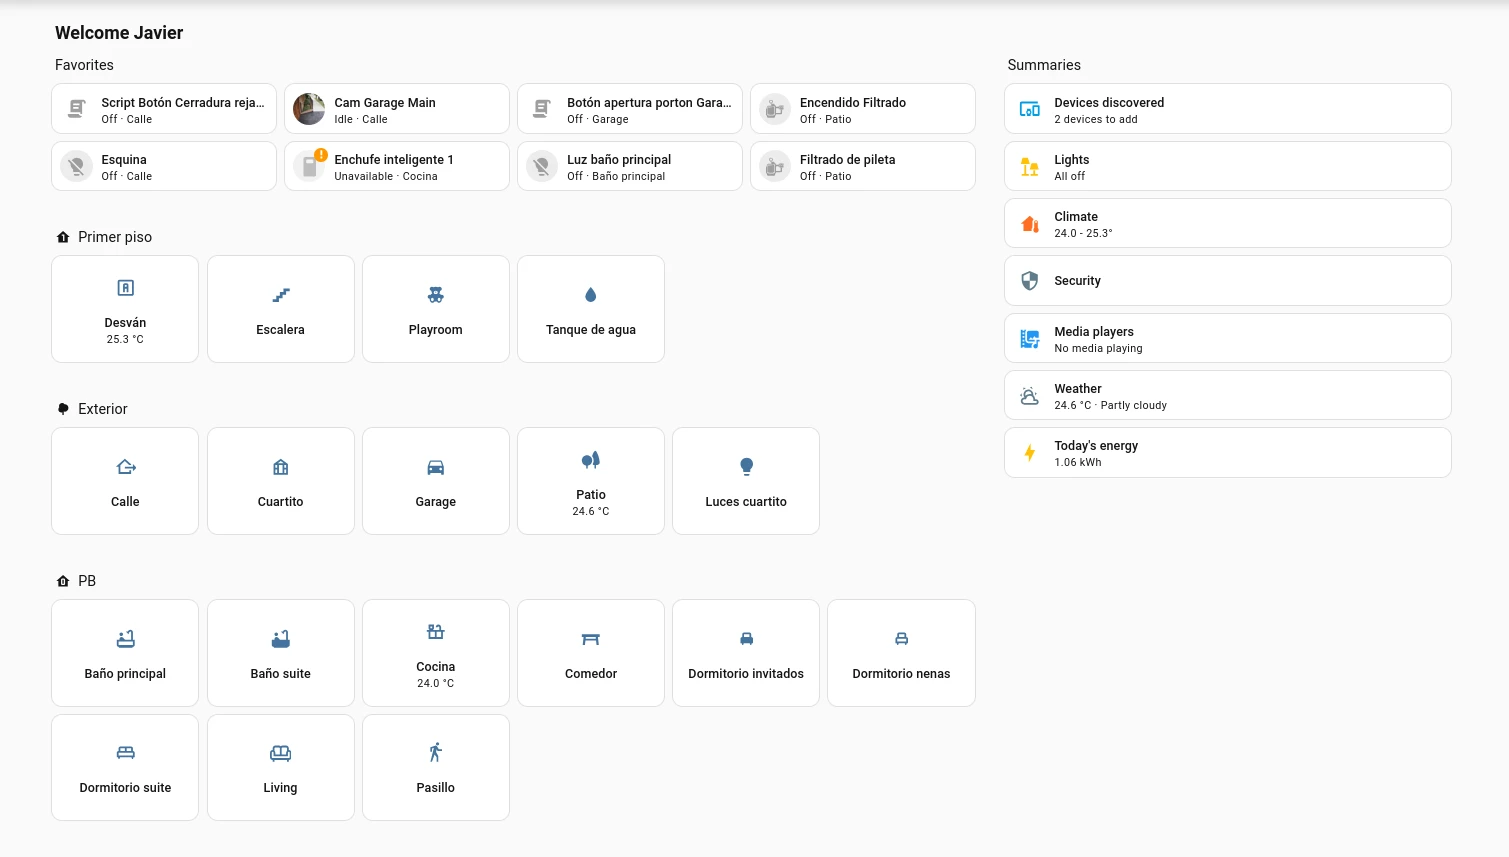Click the Escalera stairs icon
The width and height of the screenshot is (1509, 857).
280,294
